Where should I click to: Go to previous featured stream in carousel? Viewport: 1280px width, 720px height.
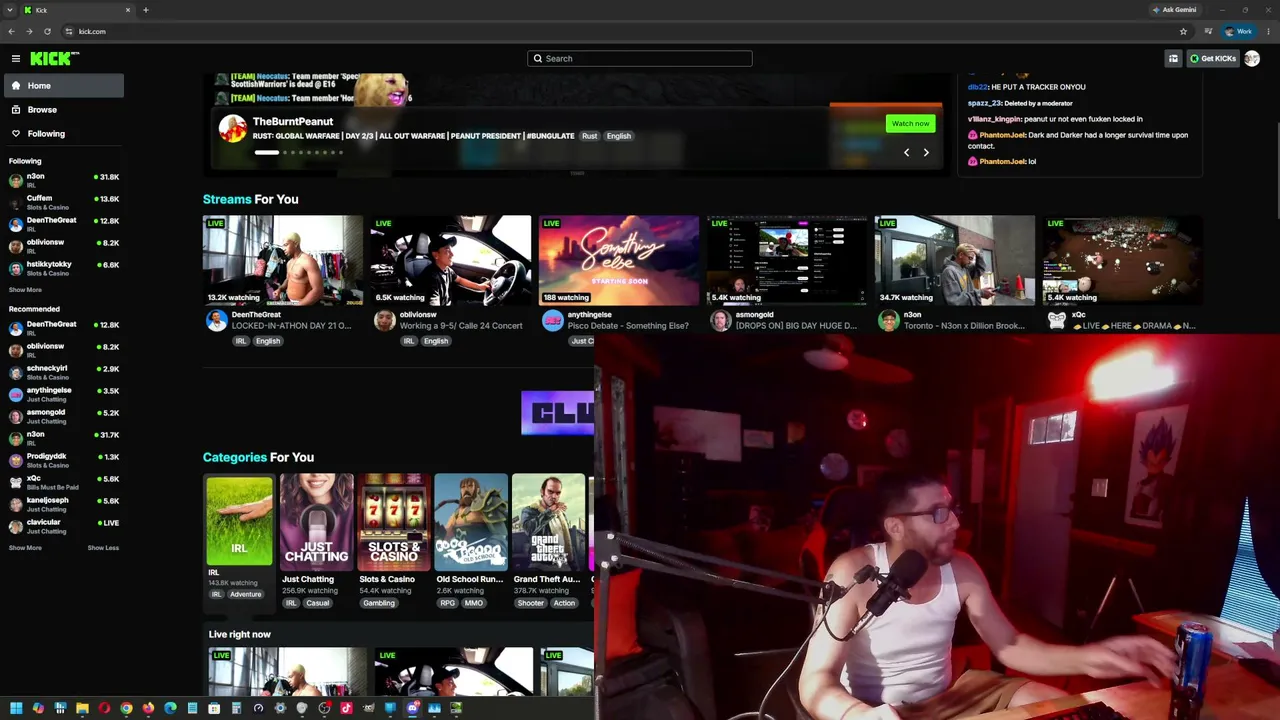tap(906, 153)
